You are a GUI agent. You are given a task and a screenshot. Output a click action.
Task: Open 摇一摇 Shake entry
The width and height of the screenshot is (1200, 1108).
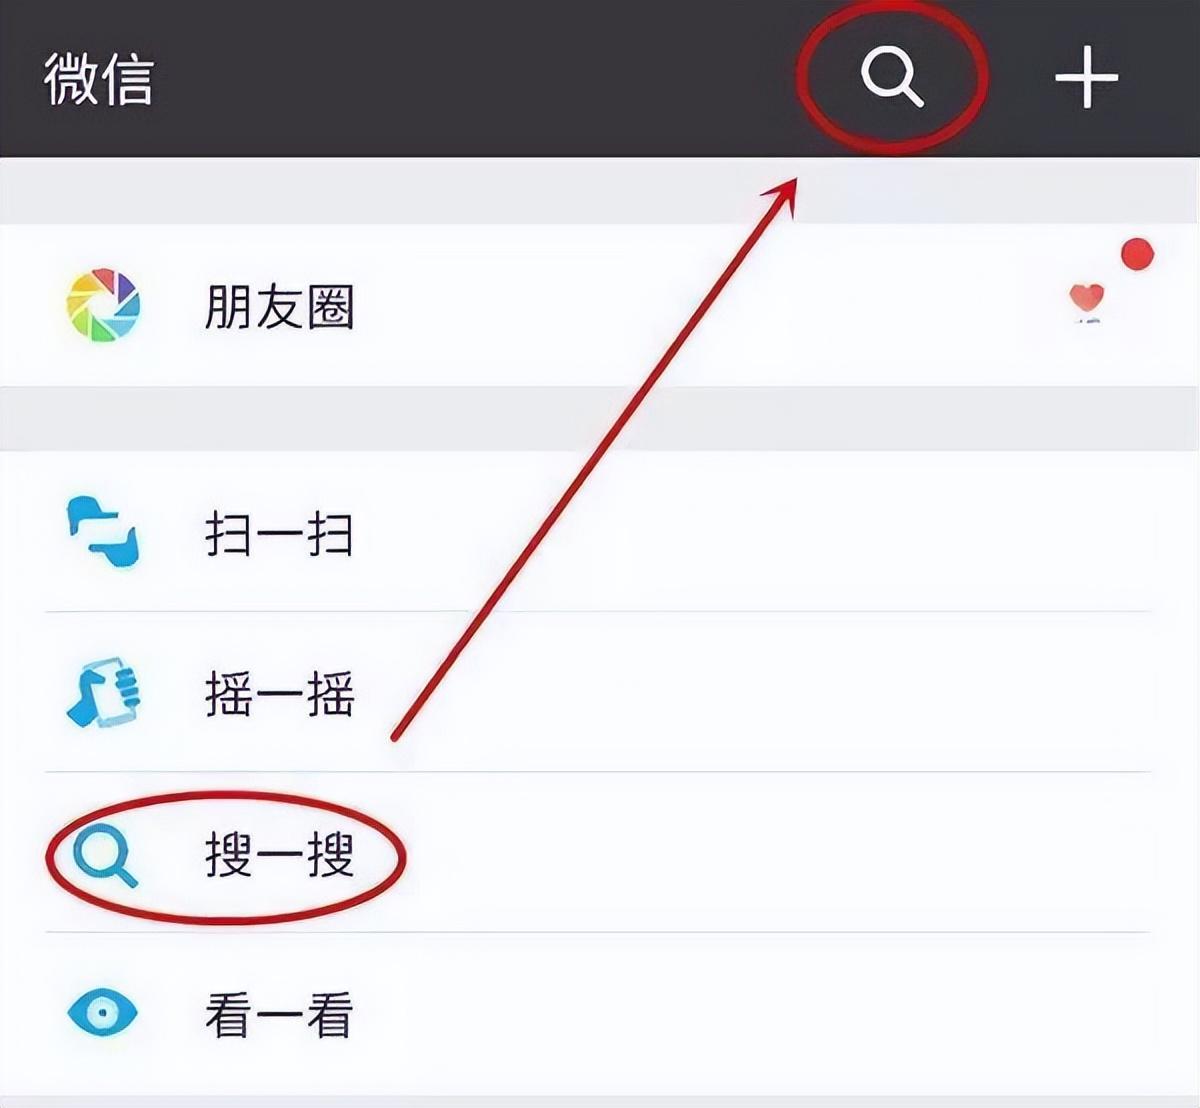(280, 694)
